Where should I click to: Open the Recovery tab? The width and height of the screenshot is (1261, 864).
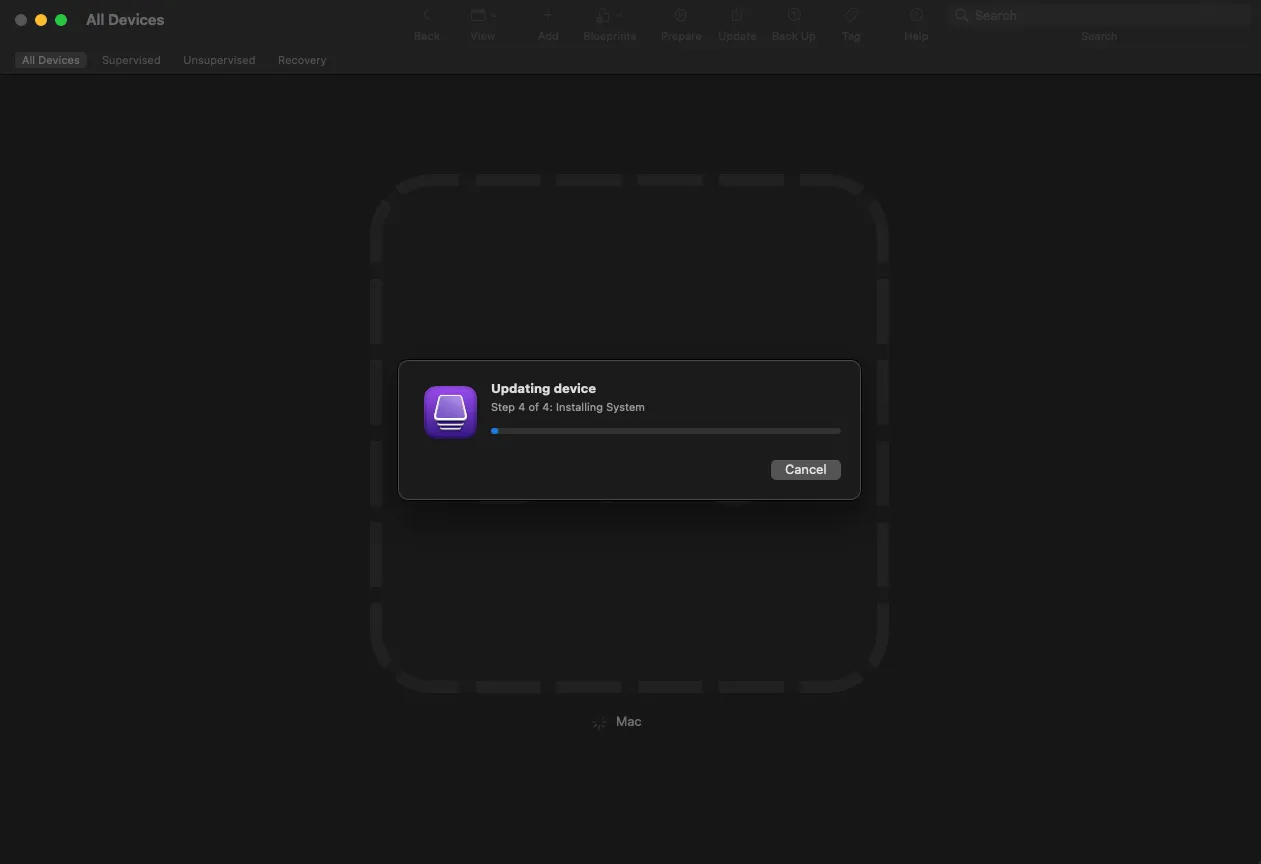tap(302, 60)
